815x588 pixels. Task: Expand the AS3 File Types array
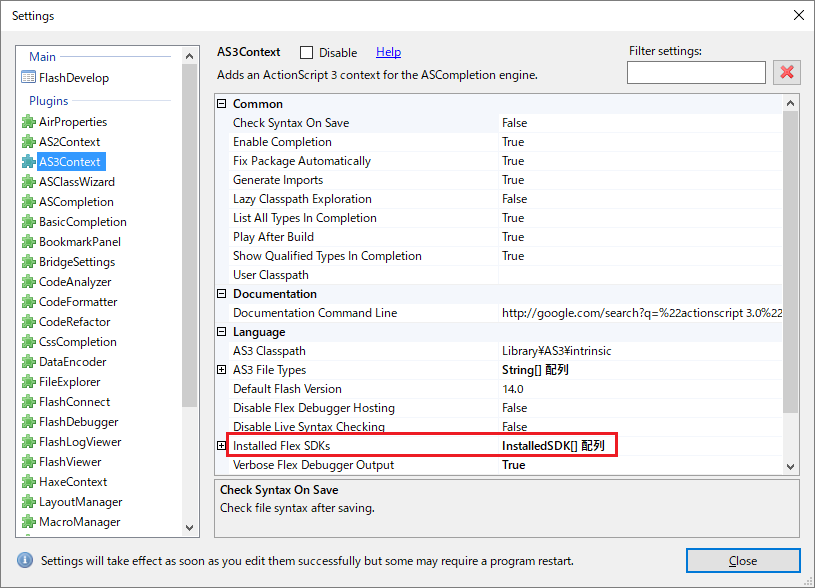pos(221,370)
